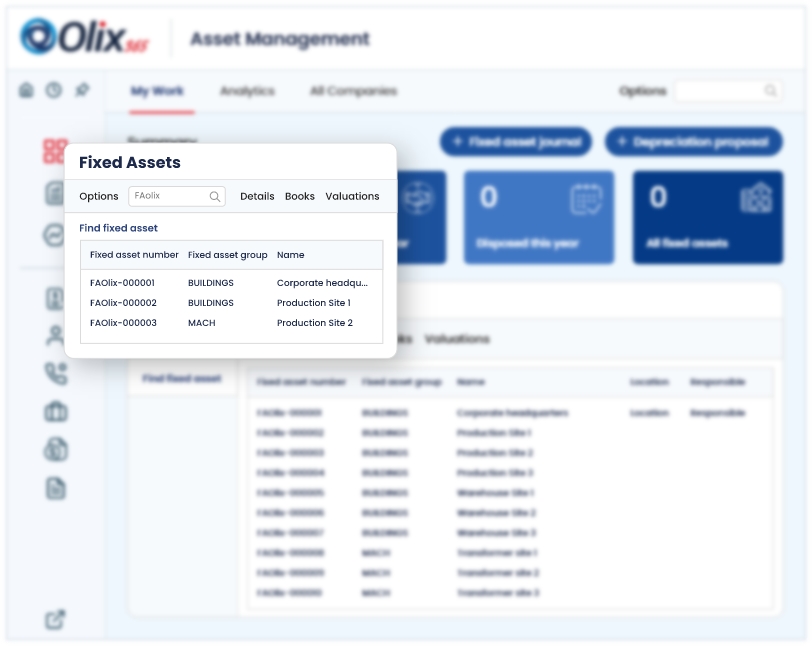The width and height of the screenshot is (812, 646).
Task: Click the home icon in the sidebar header
Action: [26, 90]
